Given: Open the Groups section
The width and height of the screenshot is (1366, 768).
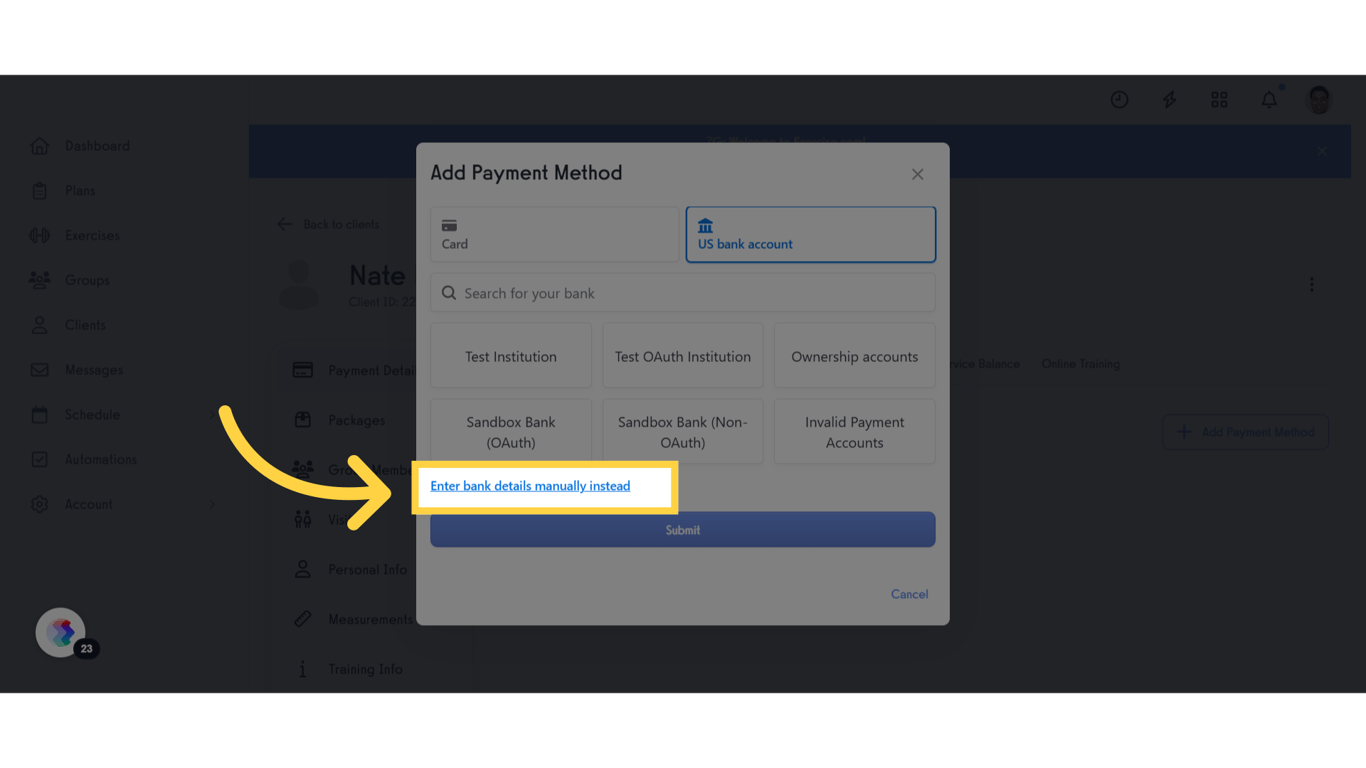Looking at the screenshot, I should tap(88, 280).
